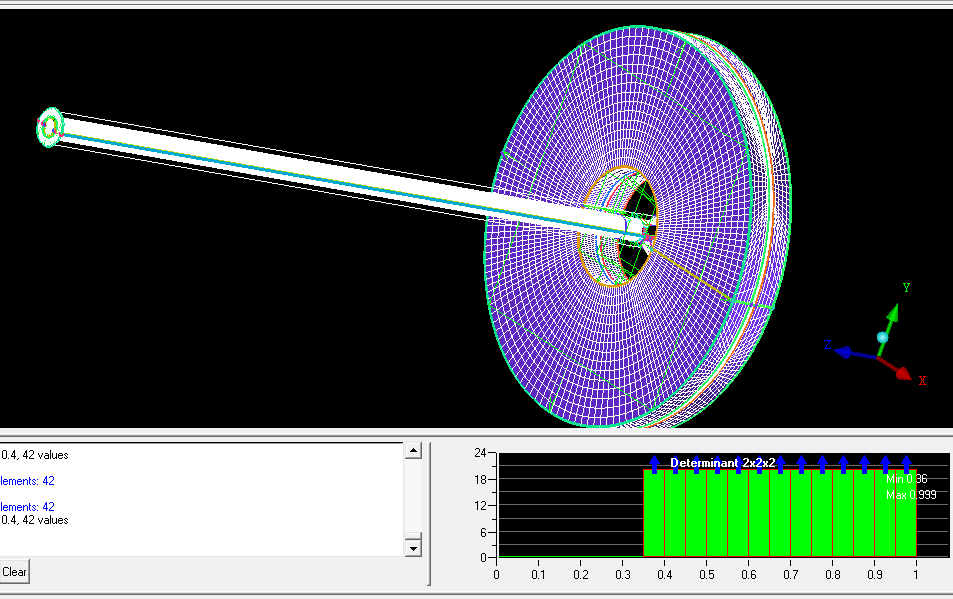Pick the central hub hole of the disk
This screenshot has width=953, height=599.
pyautogui.click(x=632, y=230)
